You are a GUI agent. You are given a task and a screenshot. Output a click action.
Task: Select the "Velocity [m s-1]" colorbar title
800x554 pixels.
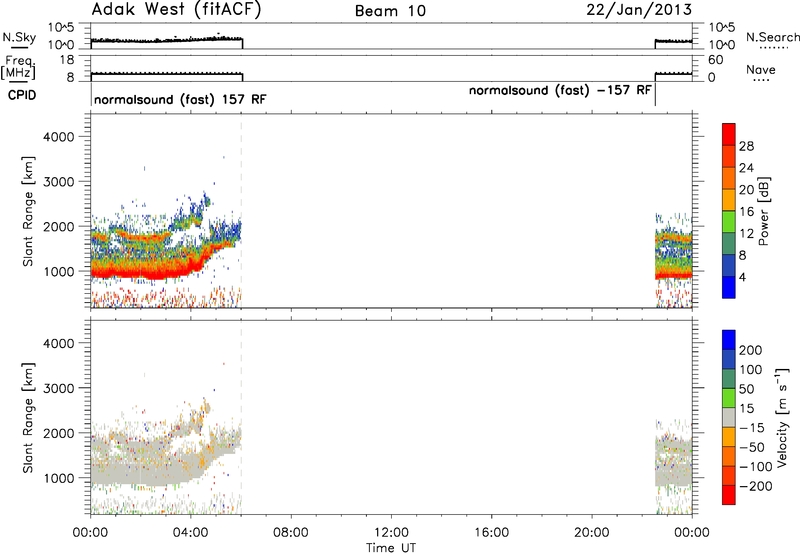[782, 417]
